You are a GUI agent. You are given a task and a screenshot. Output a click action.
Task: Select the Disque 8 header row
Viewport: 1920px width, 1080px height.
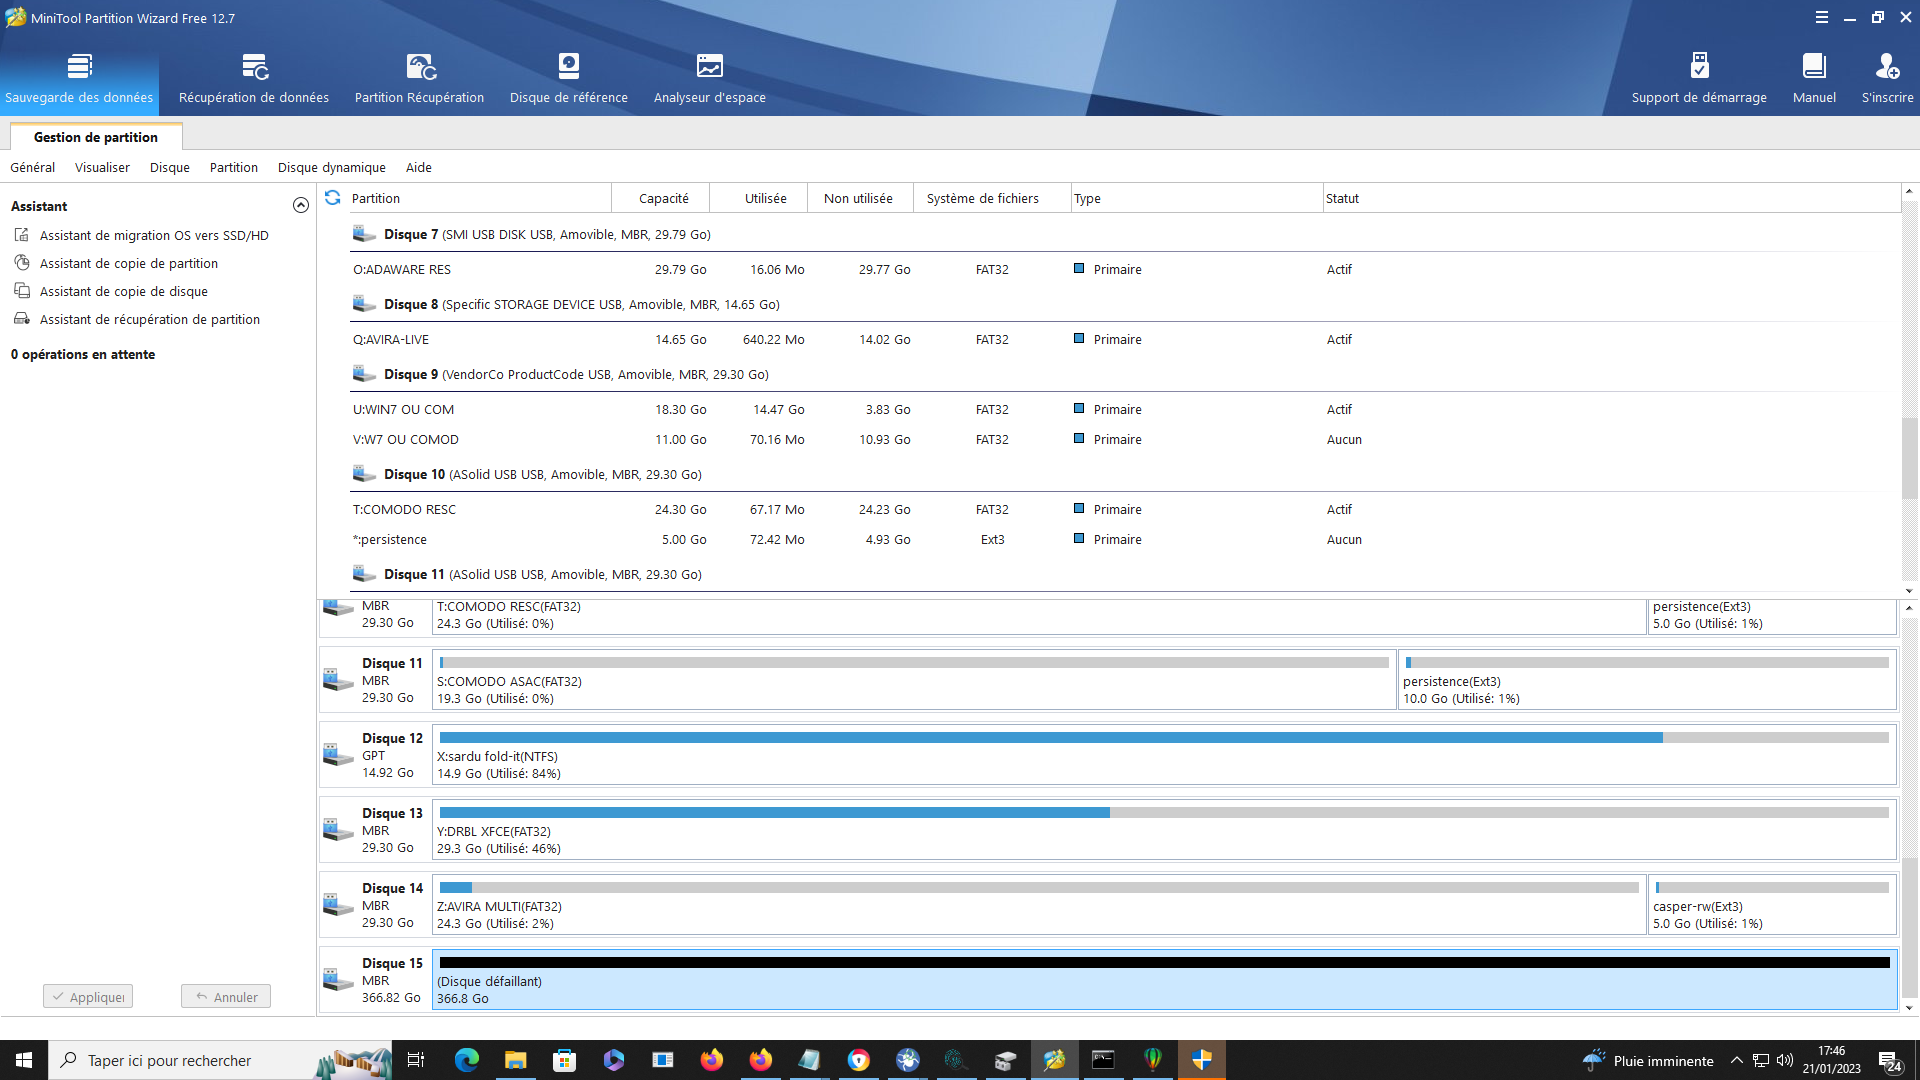(x=1124, y=304)
